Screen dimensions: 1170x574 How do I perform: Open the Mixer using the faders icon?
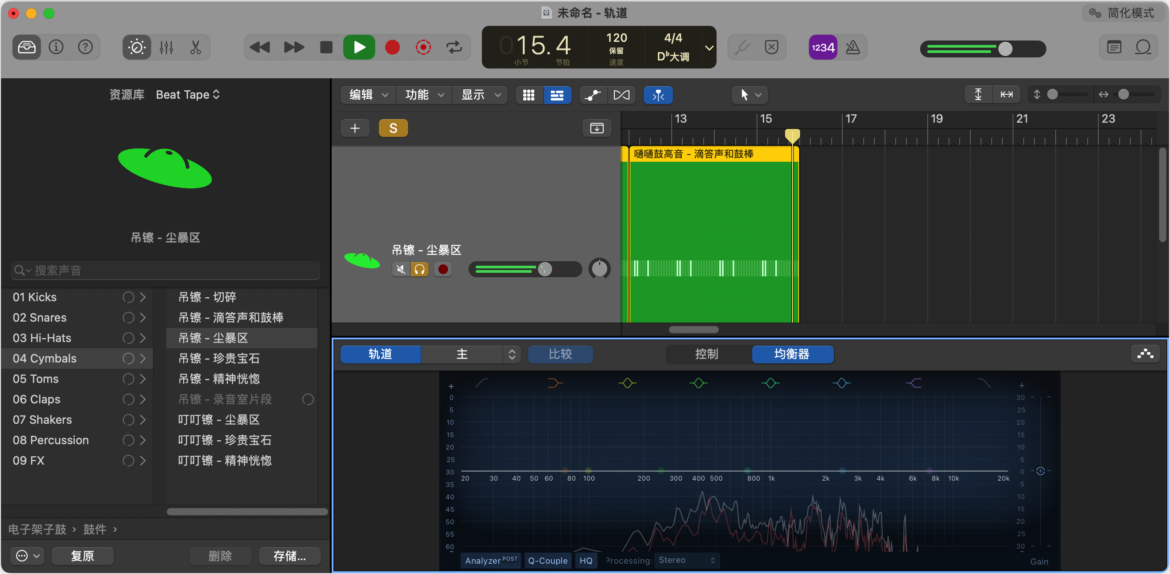166,47
